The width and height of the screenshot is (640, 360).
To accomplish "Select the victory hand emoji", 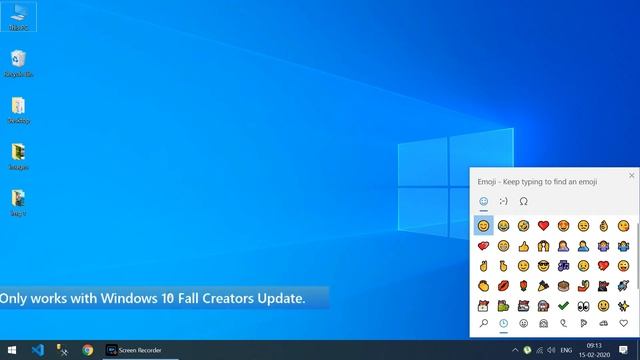I will [483, 266].
